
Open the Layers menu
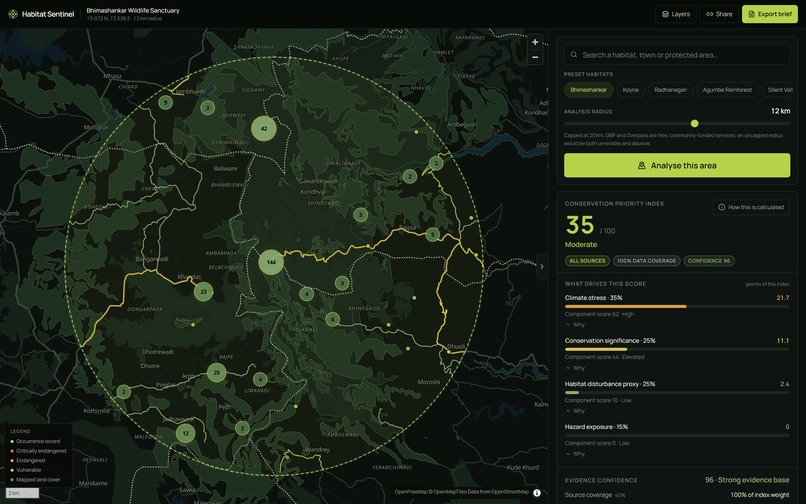coord(675,14)
